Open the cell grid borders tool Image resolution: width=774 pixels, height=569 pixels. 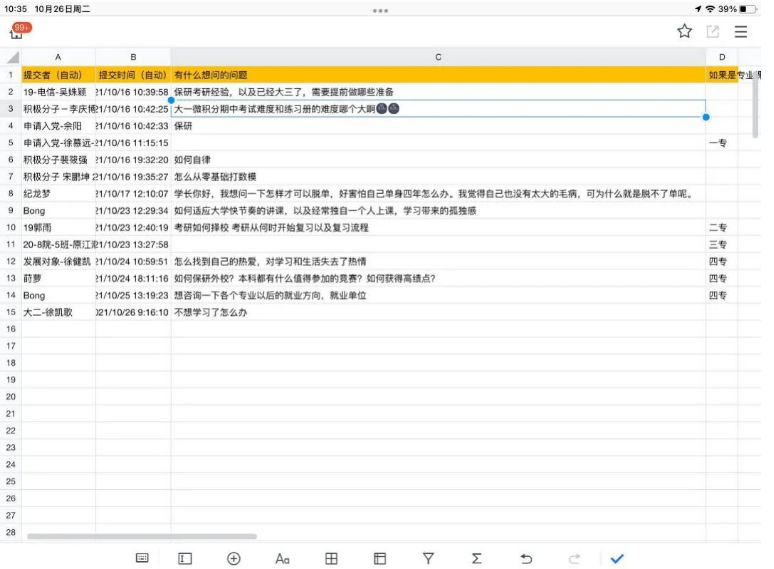tap(331, 558)
